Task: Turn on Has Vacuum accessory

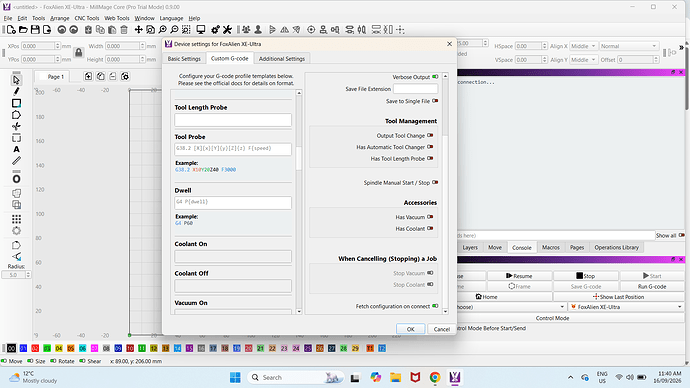Action: 430,217
